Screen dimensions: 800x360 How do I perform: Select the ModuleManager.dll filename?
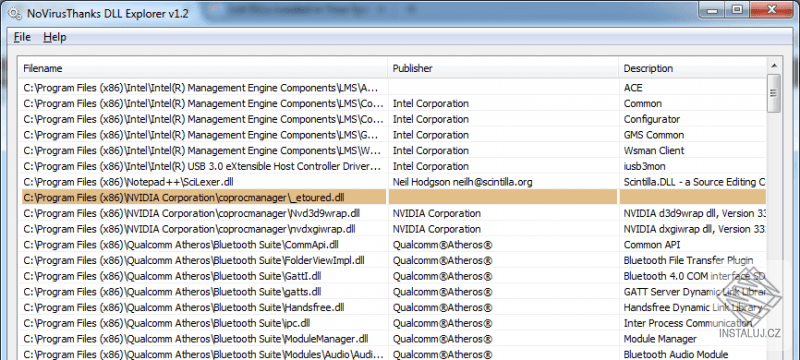196,339
